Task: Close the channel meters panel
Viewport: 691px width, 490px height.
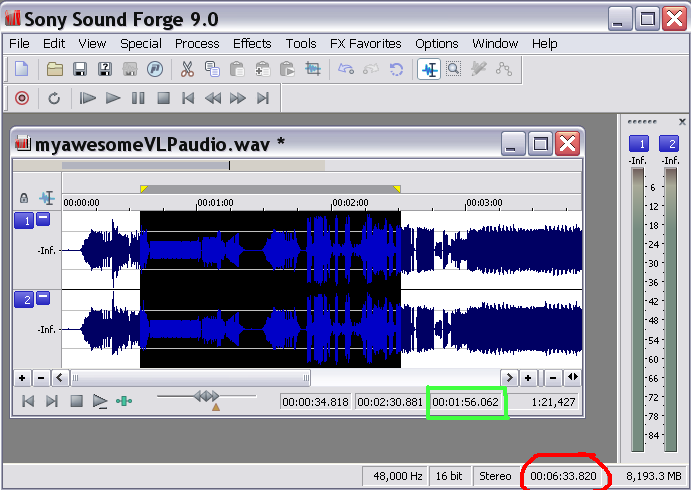Action: pos(682,122)
